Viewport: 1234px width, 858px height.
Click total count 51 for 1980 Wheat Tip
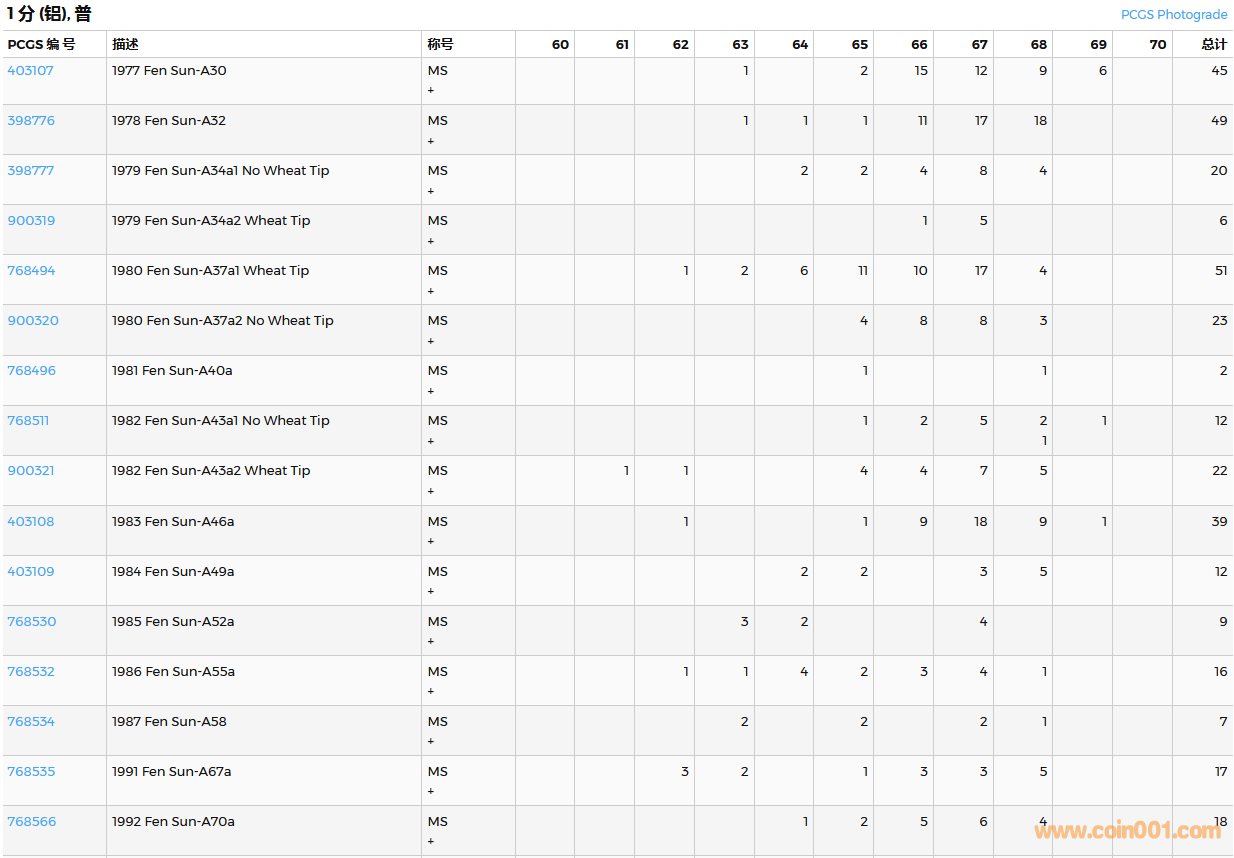[1220, 271]
